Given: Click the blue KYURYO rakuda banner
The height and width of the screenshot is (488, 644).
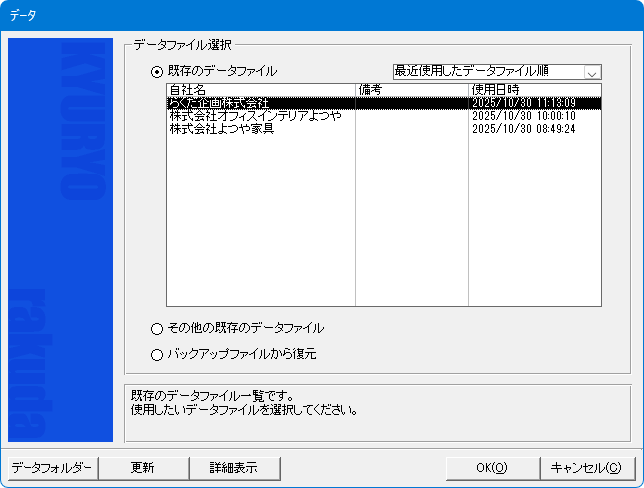Looking at the screenshot, I should coord(60,240).
